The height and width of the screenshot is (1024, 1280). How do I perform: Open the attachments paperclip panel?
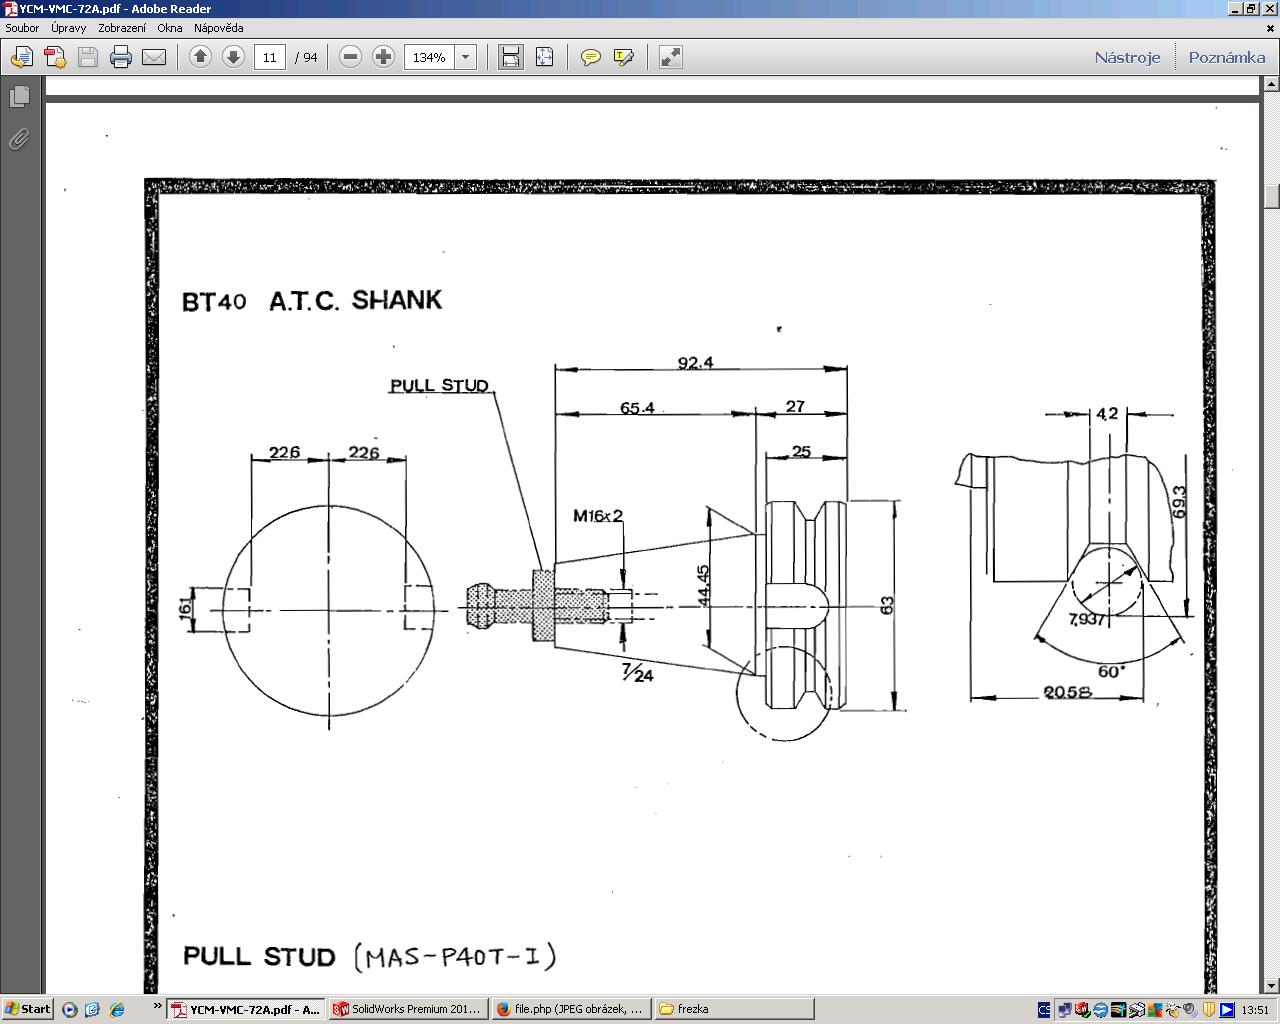click(x=19, y=139)
